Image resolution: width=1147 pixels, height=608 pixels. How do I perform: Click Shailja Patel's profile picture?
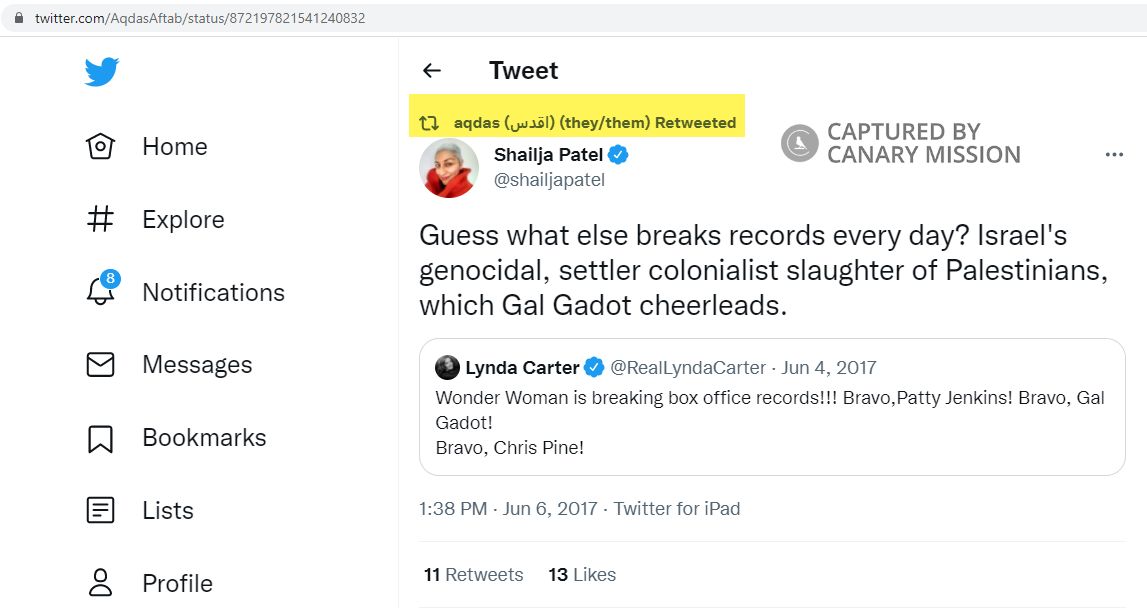(449, 168)
